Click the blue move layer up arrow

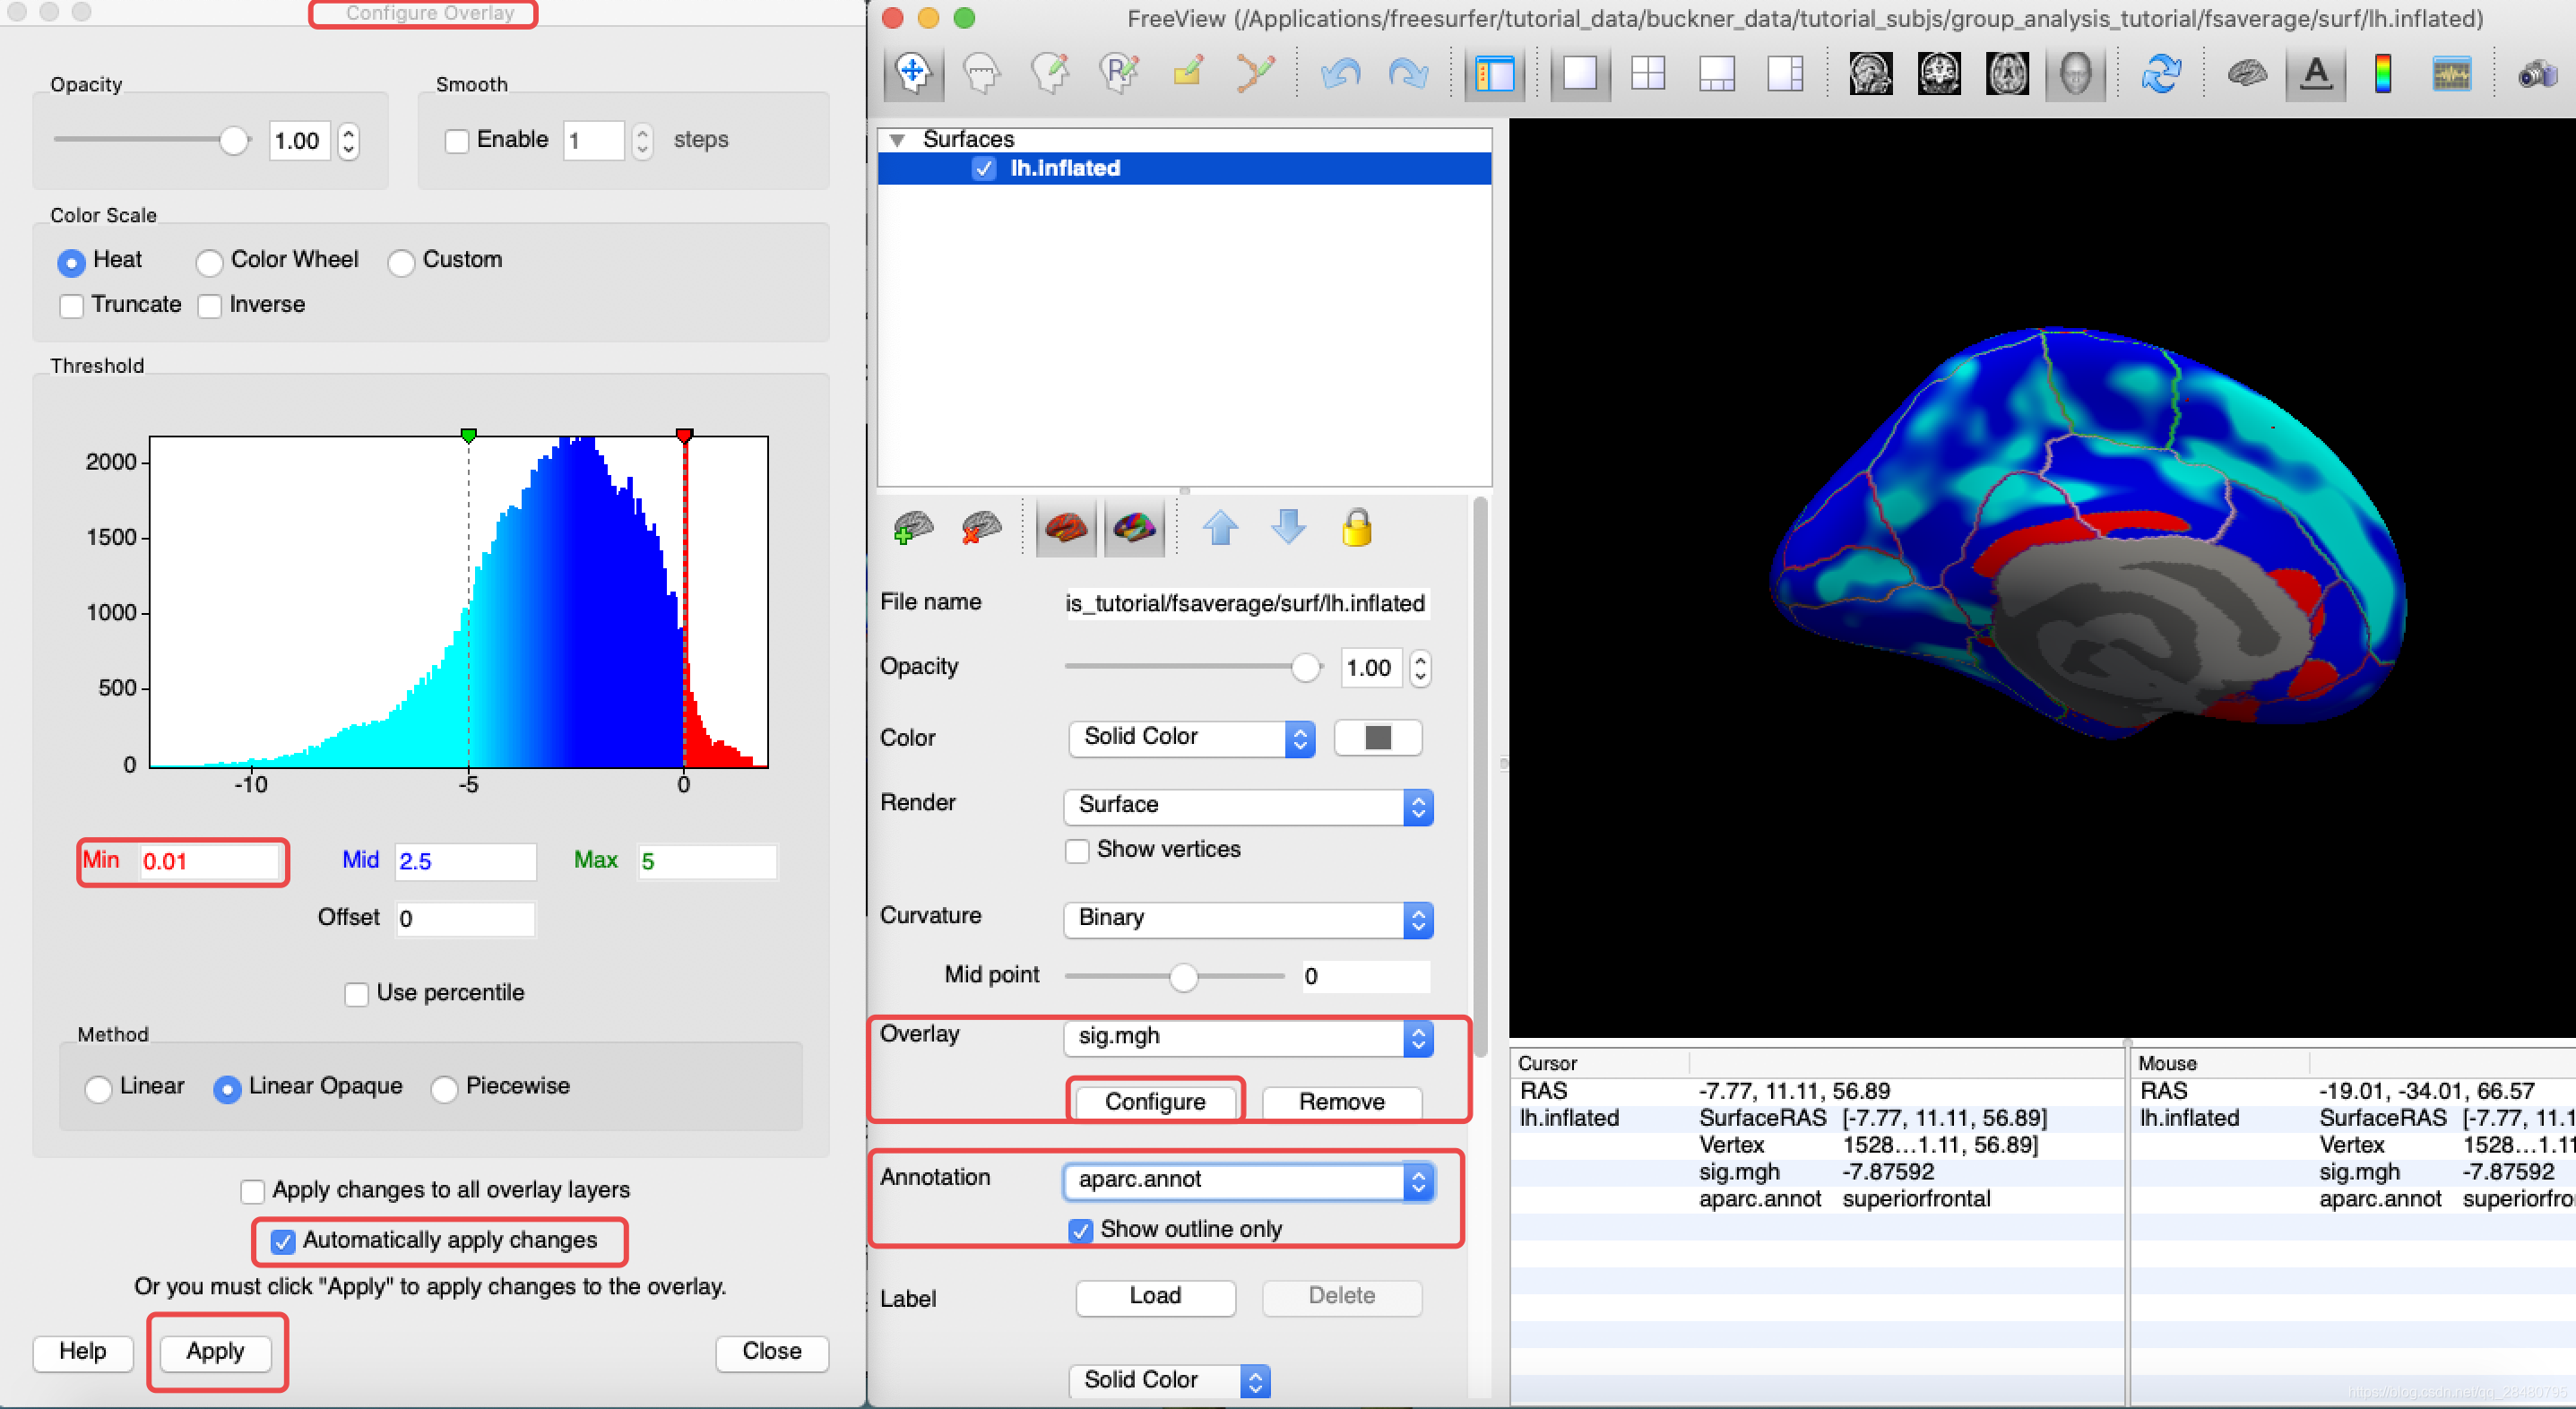click(1220, 527)
